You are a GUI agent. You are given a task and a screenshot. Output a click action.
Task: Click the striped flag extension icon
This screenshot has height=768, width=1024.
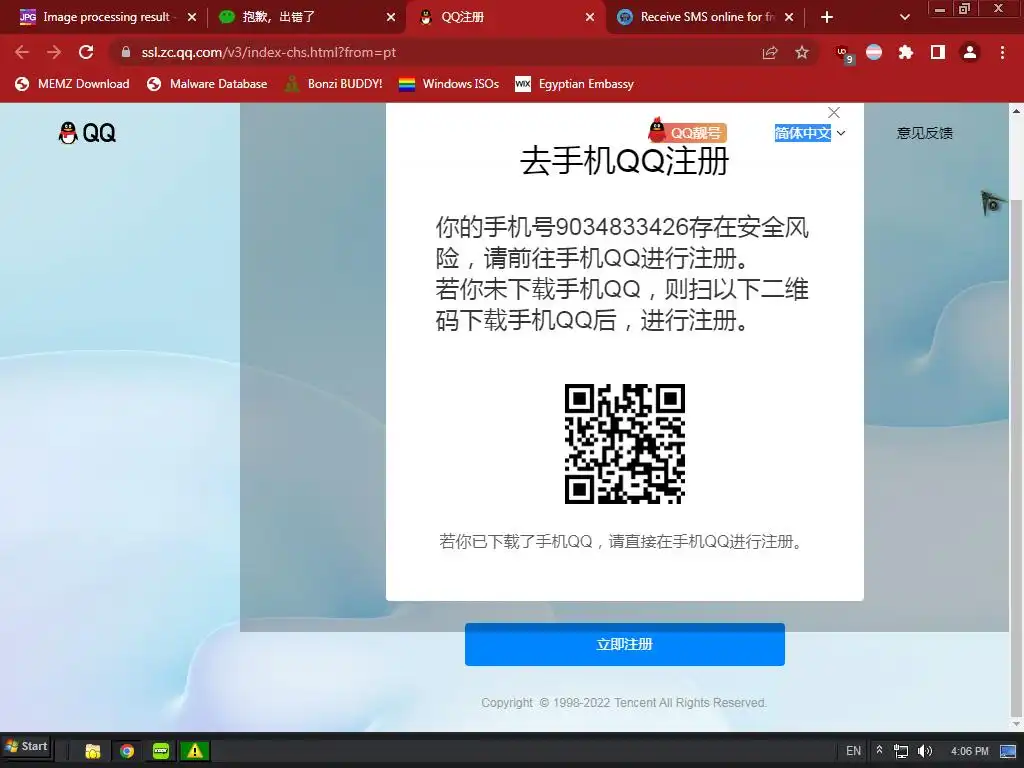874,52
